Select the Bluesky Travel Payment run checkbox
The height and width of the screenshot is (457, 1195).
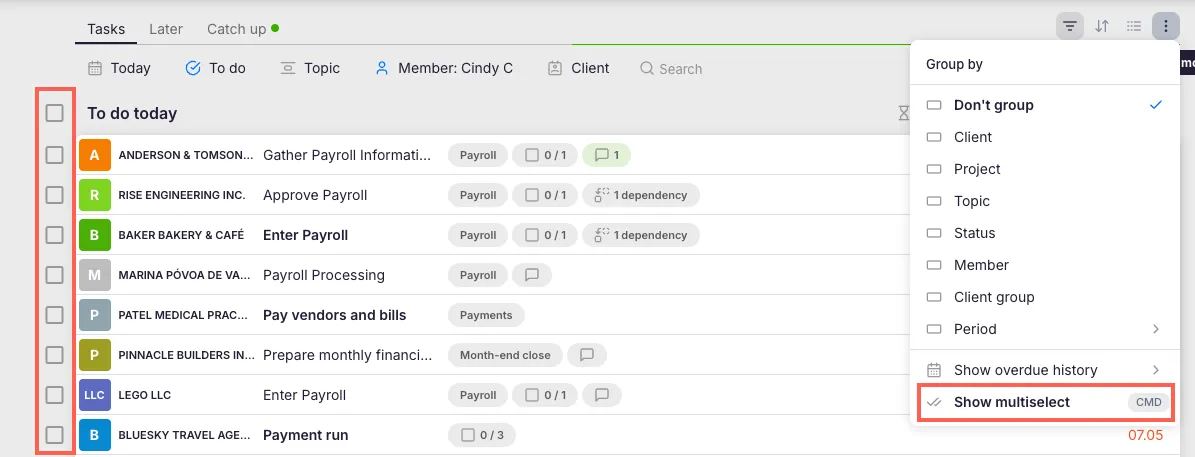pos(55,435)
